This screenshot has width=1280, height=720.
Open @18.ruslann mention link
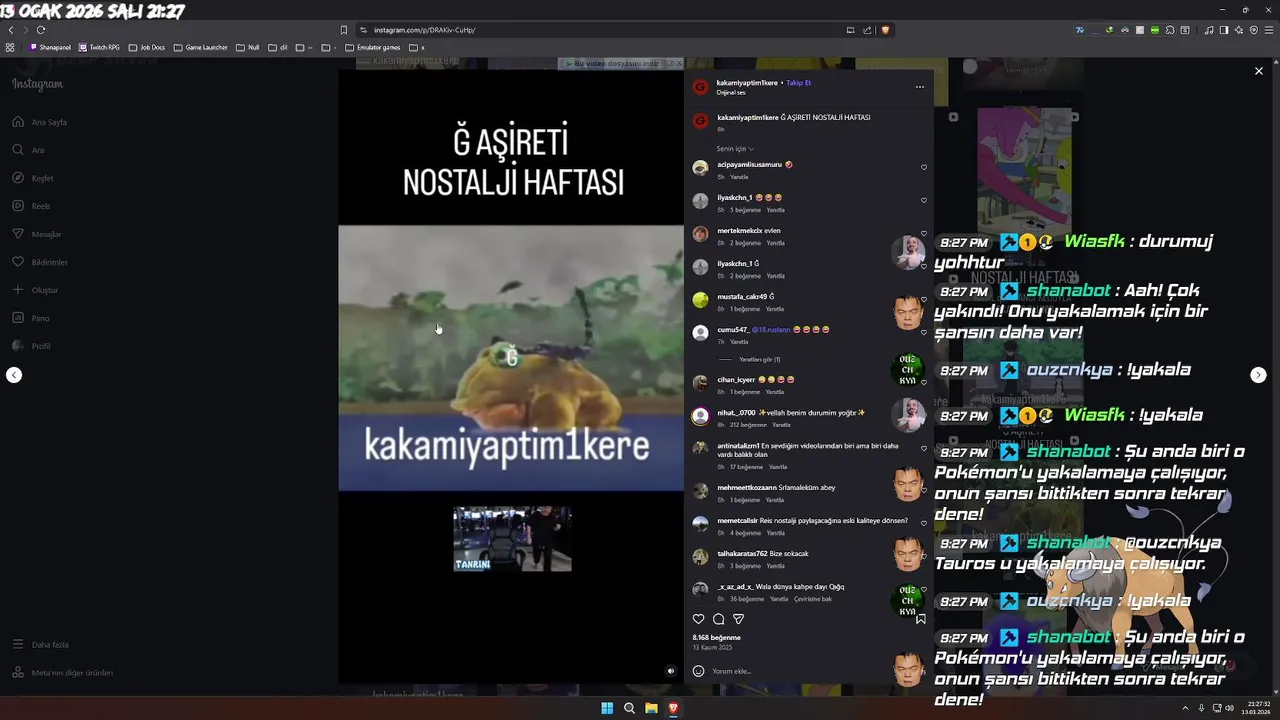click(771, 329)
